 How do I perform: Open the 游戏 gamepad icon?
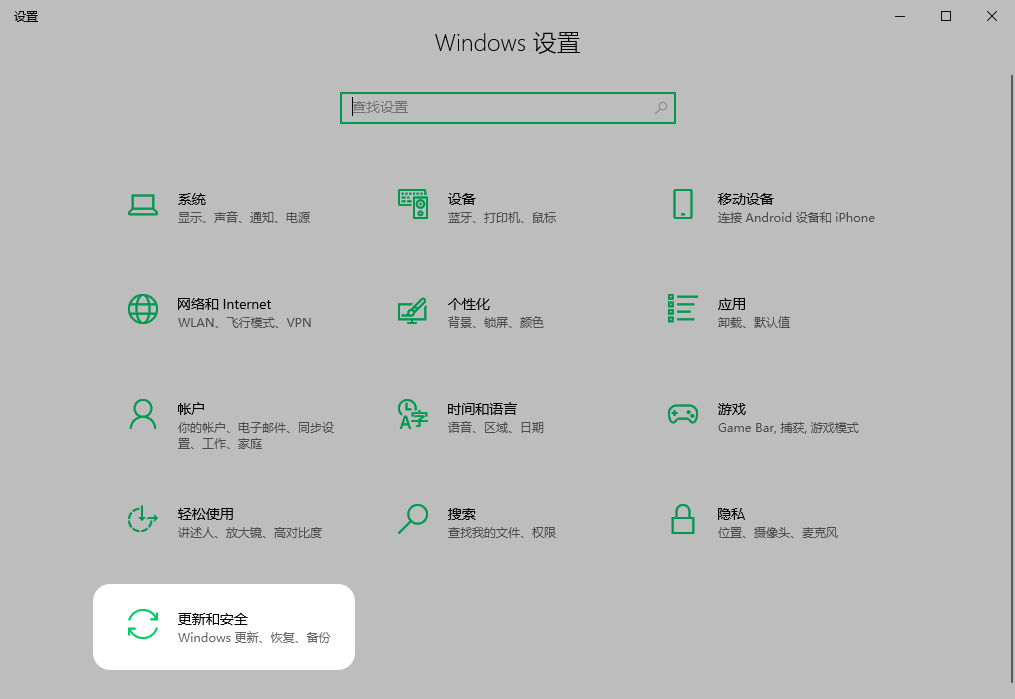pos(683,414)
